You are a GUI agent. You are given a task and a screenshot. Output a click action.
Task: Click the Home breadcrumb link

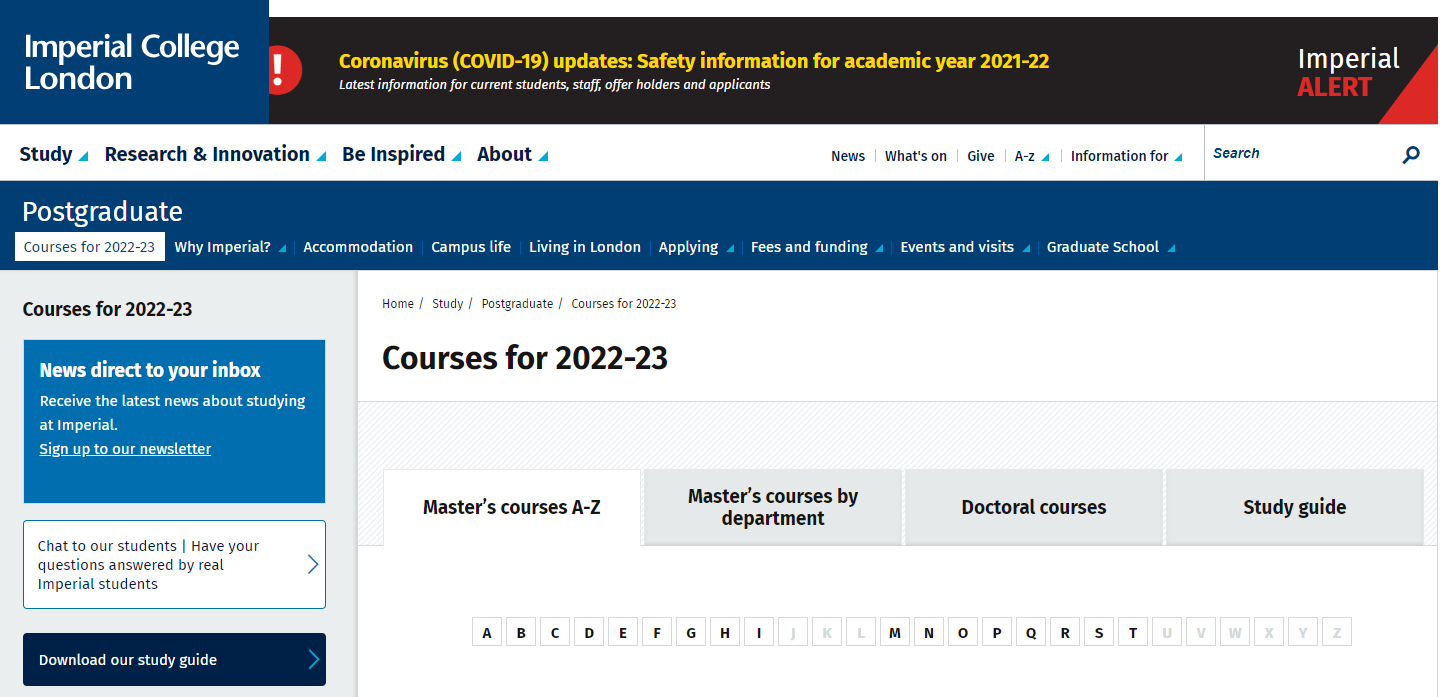(398, 304)
